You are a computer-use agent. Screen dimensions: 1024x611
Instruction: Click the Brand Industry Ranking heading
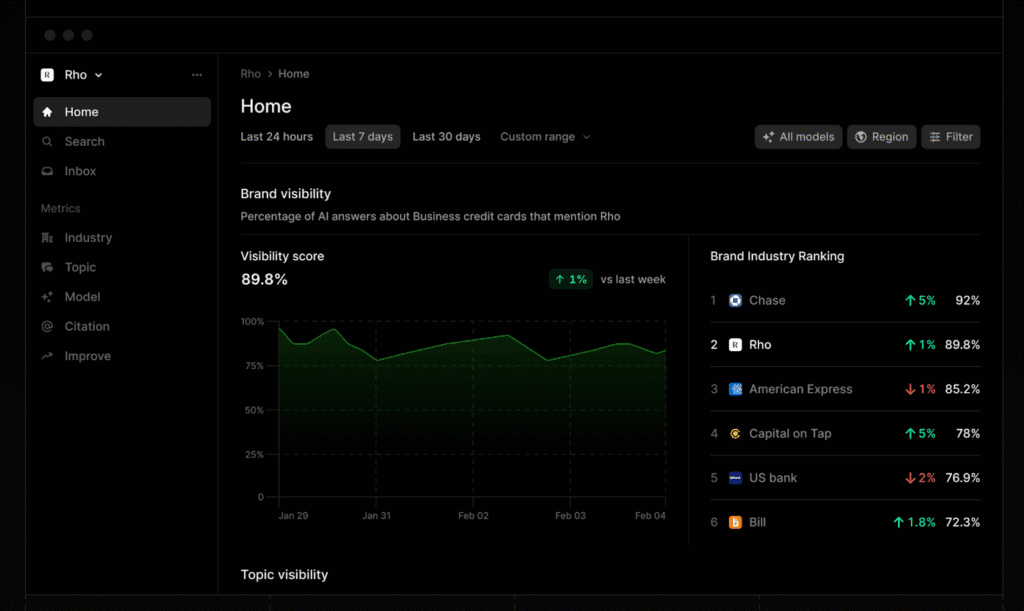777,257
